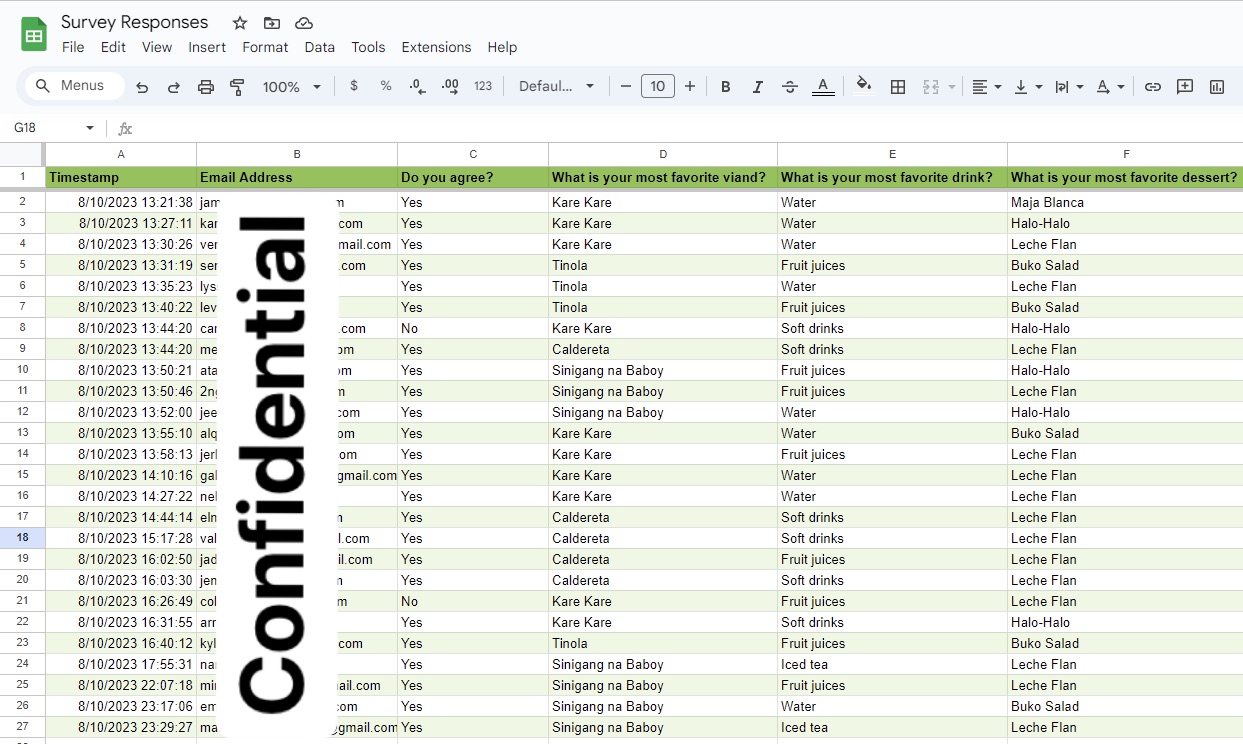This screenshot has width=1243, height=744.
Task: Open the Extensions menu
Action: (x=436, y=47)
